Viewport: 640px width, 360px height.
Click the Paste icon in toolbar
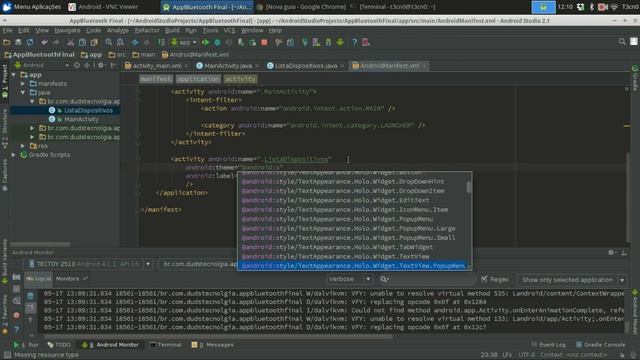(x=94, y=42)
